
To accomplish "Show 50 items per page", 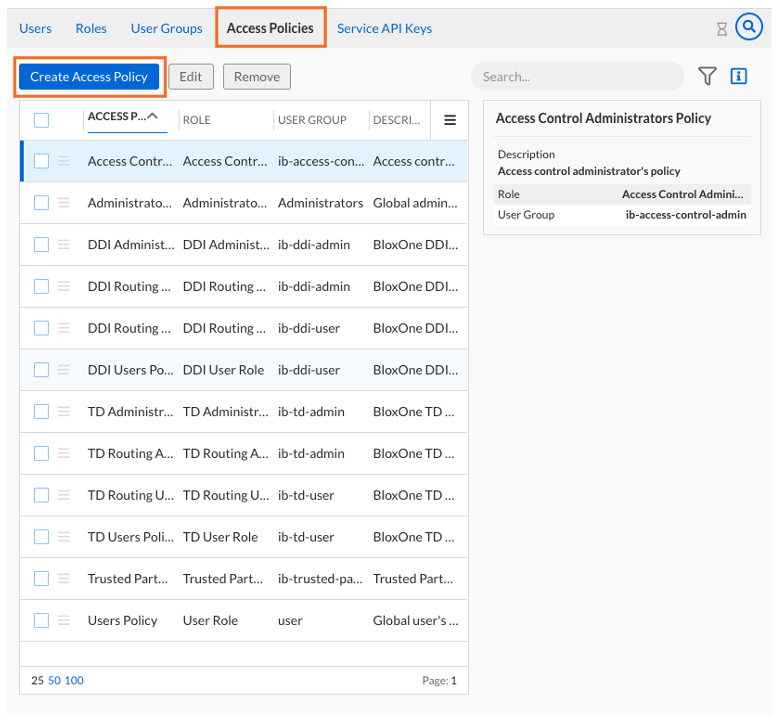I will [x=55, y=680].
